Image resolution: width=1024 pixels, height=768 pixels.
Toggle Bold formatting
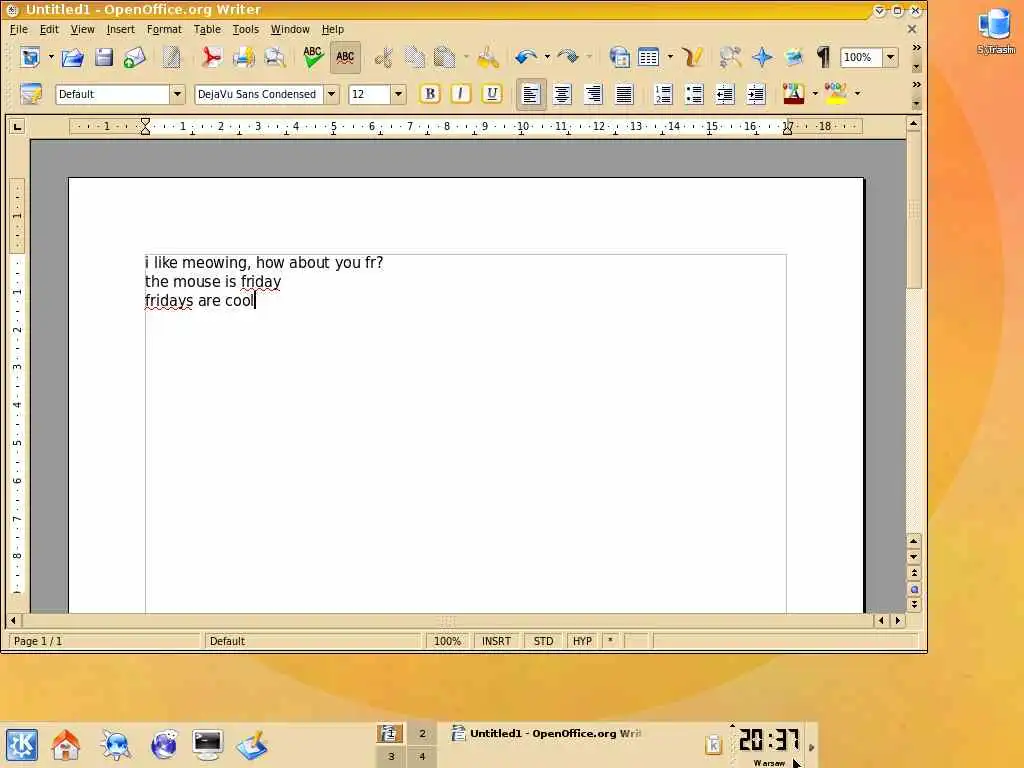[430, 94]
